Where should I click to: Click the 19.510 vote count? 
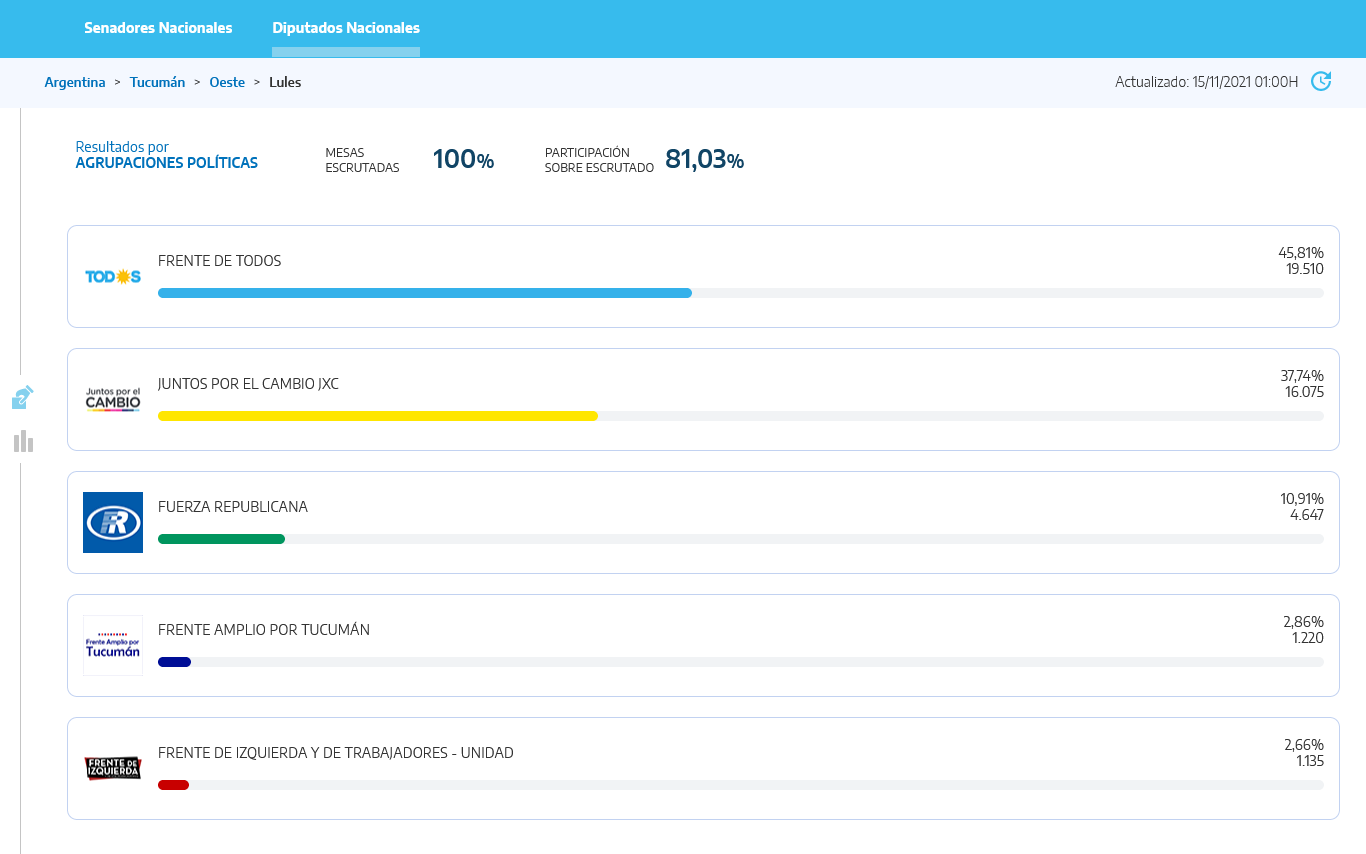tap(1305, 269)
